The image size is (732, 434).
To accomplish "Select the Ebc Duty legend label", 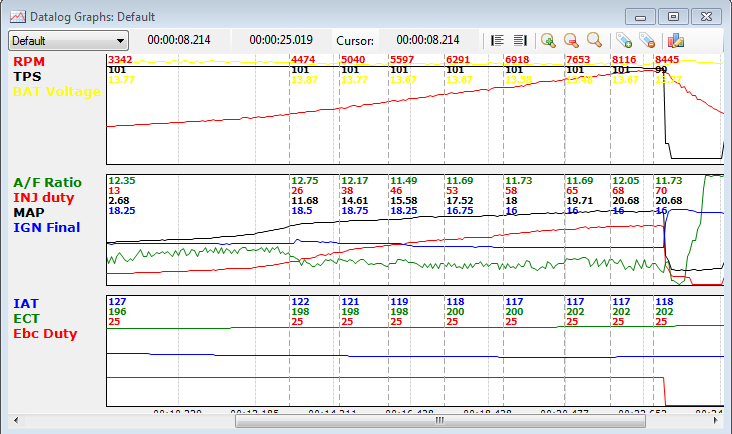I will click(45, 333).
